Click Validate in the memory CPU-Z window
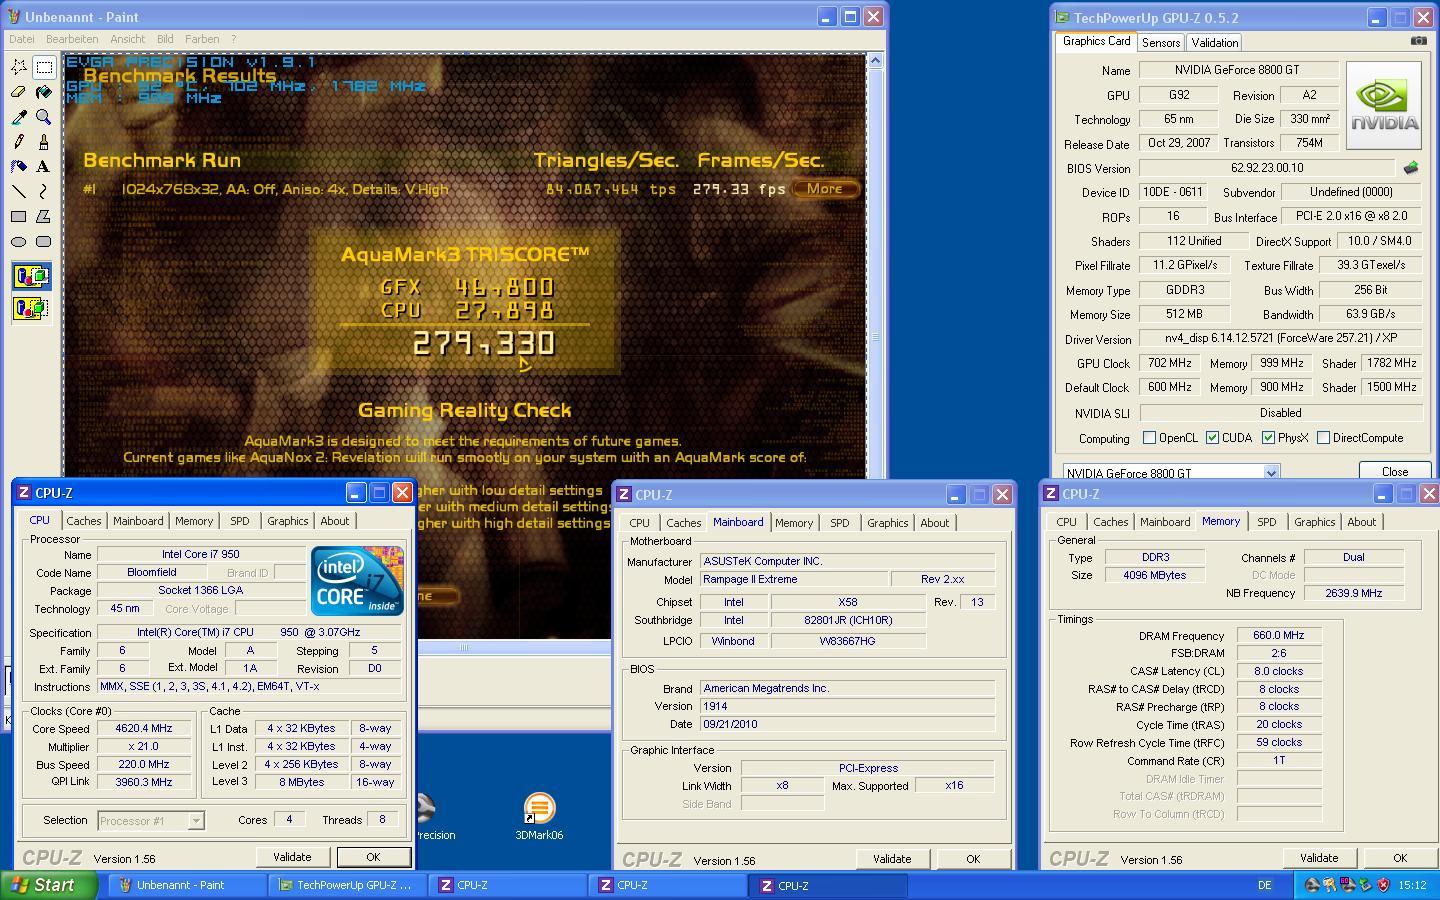Viewport: 1440px width, 900px height. pyautogui.click(x=1319, y=858)
